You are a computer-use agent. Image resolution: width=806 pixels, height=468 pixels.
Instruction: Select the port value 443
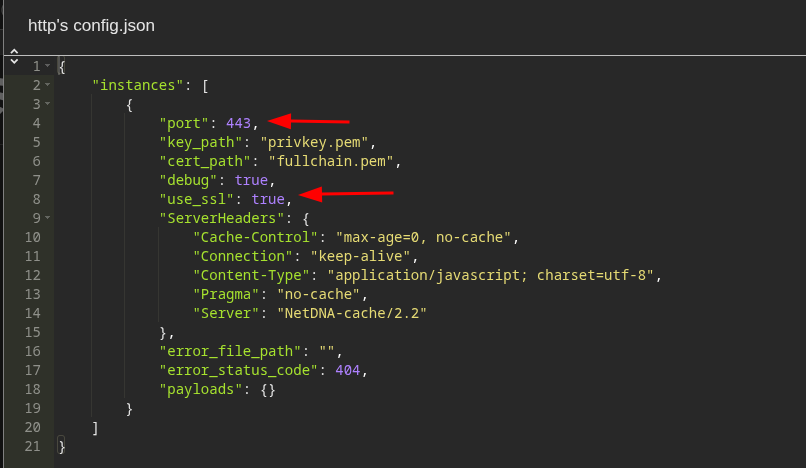(x=239, y=123)
